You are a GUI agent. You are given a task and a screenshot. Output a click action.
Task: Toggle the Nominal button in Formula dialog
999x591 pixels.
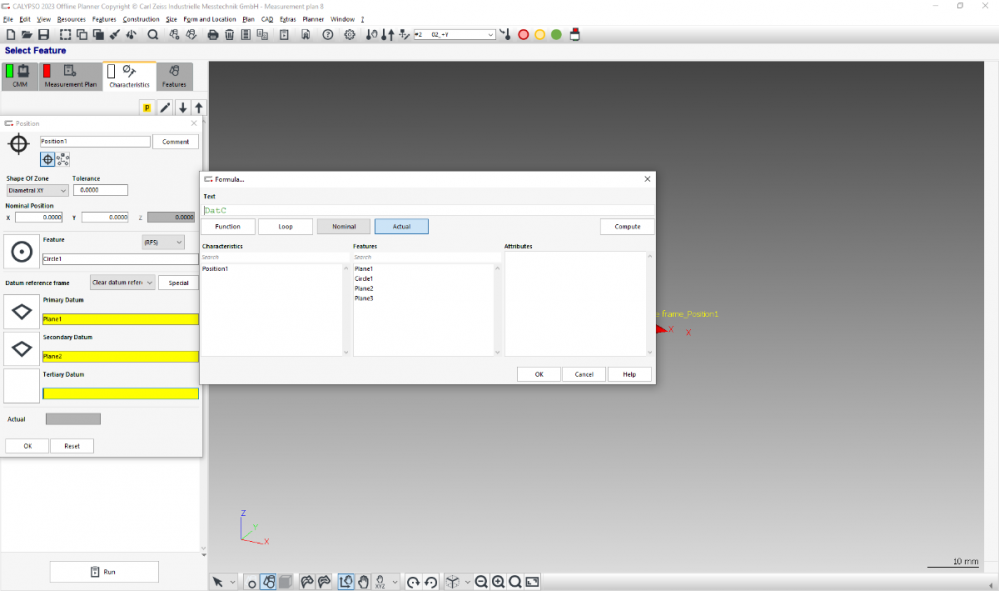point(343,227)
